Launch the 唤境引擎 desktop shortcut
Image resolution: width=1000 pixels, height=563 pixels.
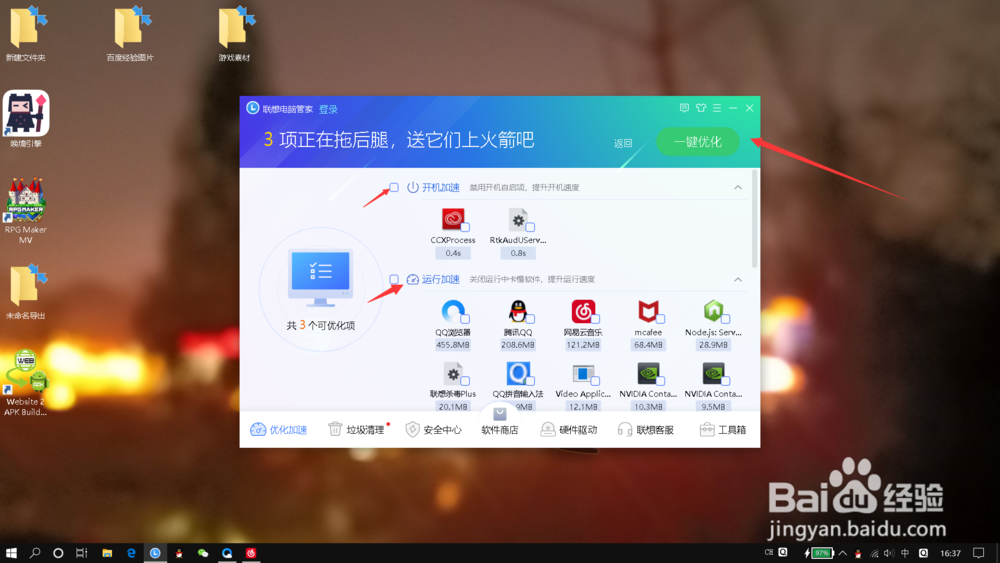point(26,119)
